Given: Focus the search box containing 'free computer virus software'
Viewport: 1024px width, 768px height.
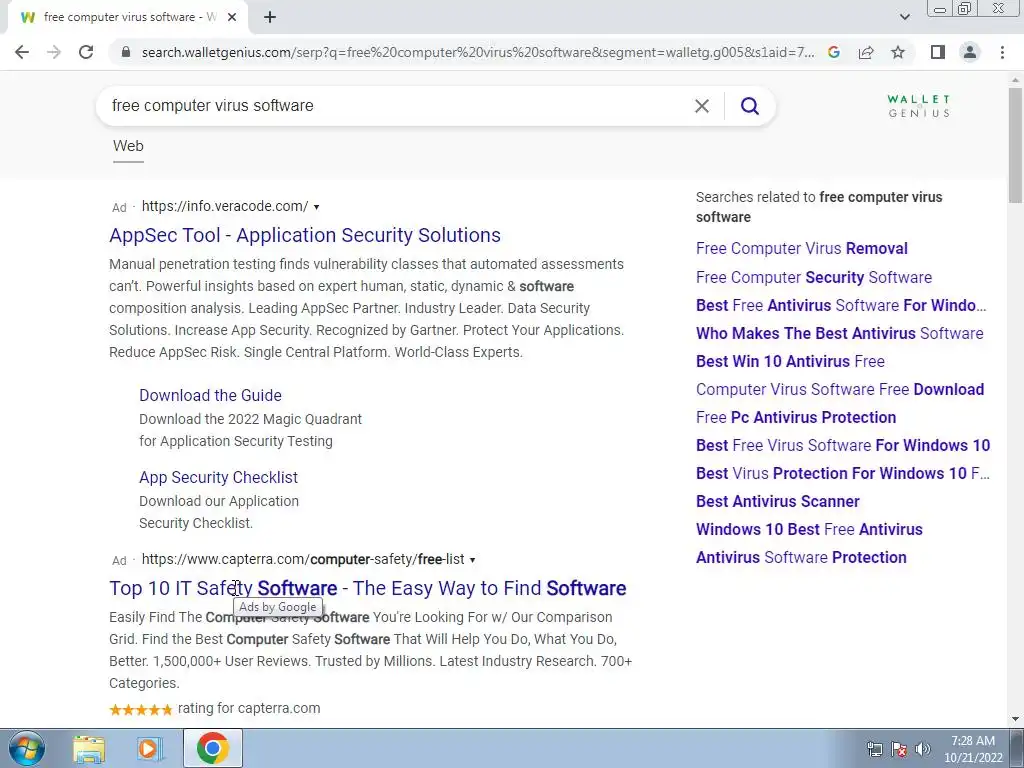Looking at the screenshot, I should 398,106.
